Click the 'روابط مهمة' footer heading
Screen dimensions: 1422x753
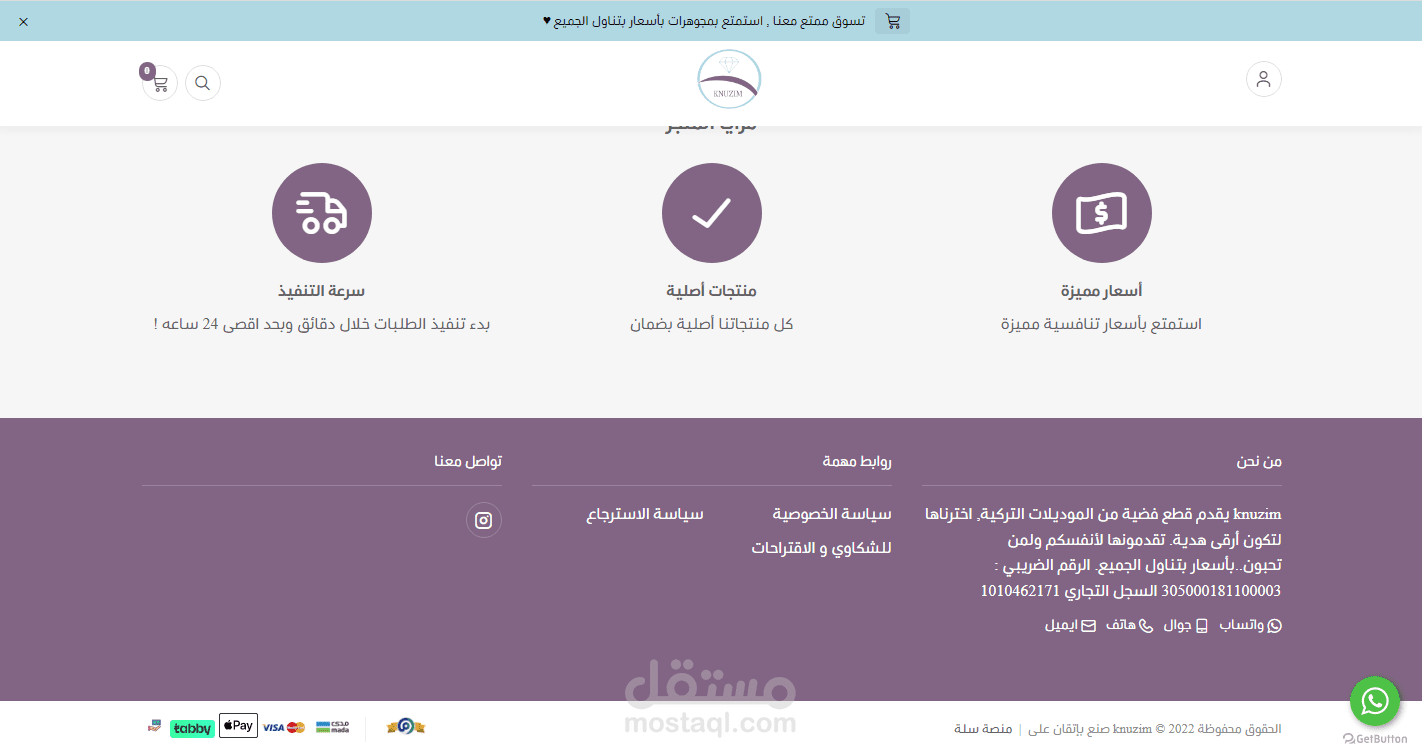[x=857, y=461]
